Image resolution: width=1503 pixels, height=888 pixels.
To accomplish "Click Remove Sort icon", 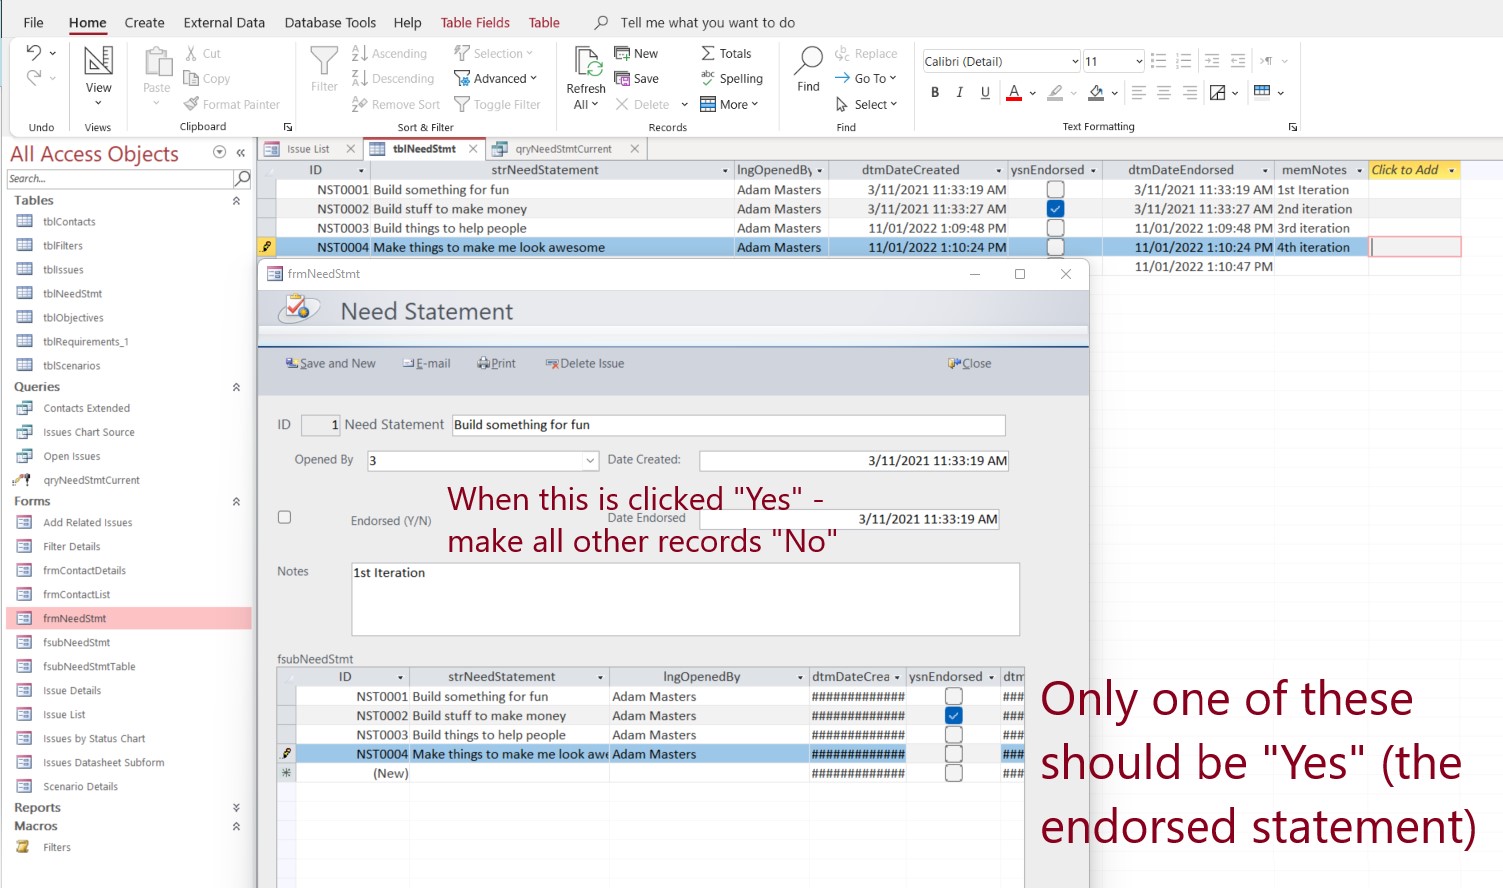I will coord(396,104).
